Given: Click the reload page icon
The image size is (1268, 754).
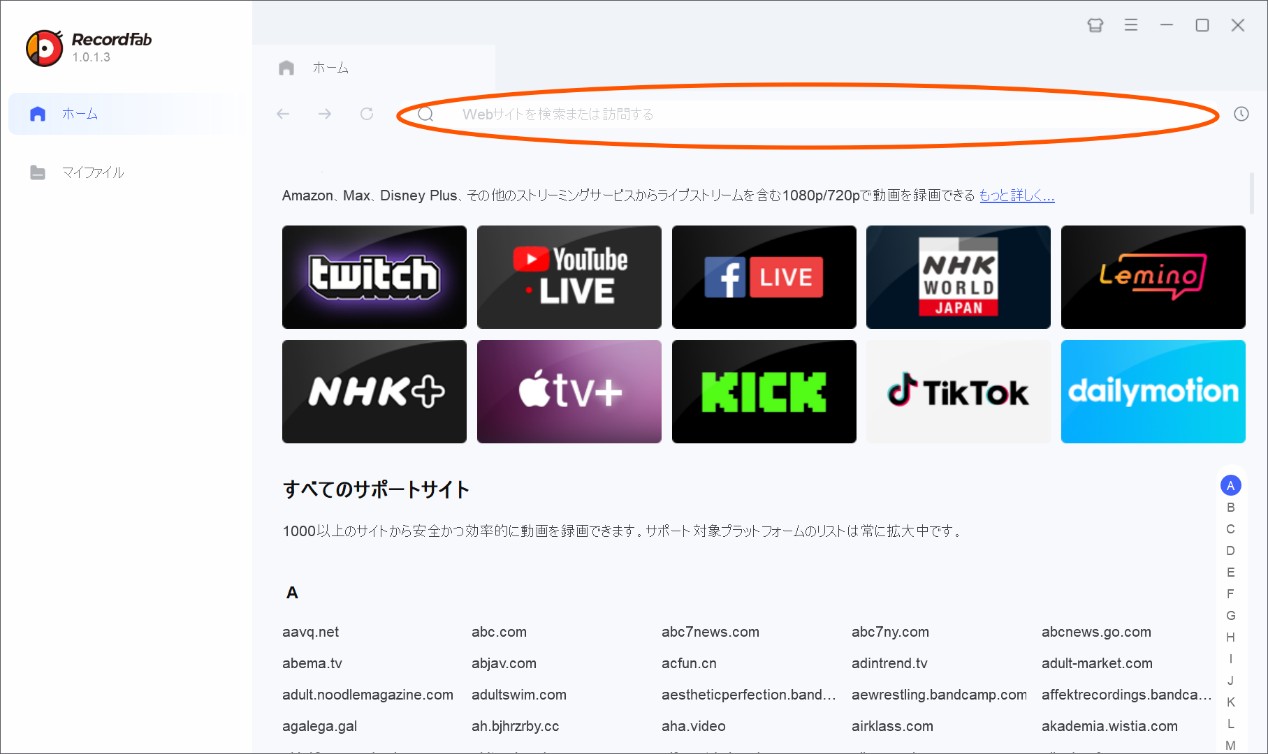Looking at the screenshot, I should pyautogui.click(x=367, y=114).
